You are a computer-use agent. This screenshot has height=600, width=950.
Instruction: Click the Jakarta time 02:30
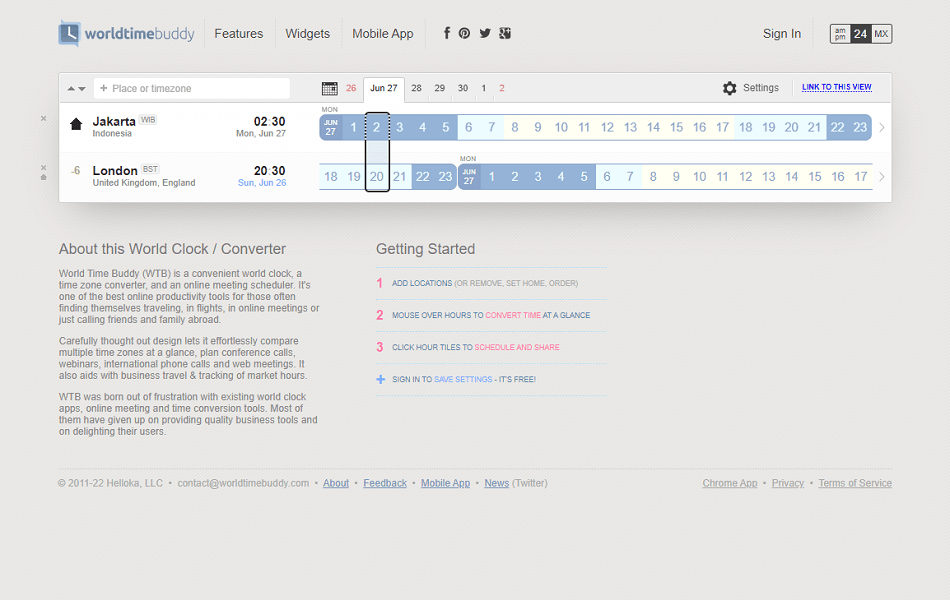click(x=270, y=121)
